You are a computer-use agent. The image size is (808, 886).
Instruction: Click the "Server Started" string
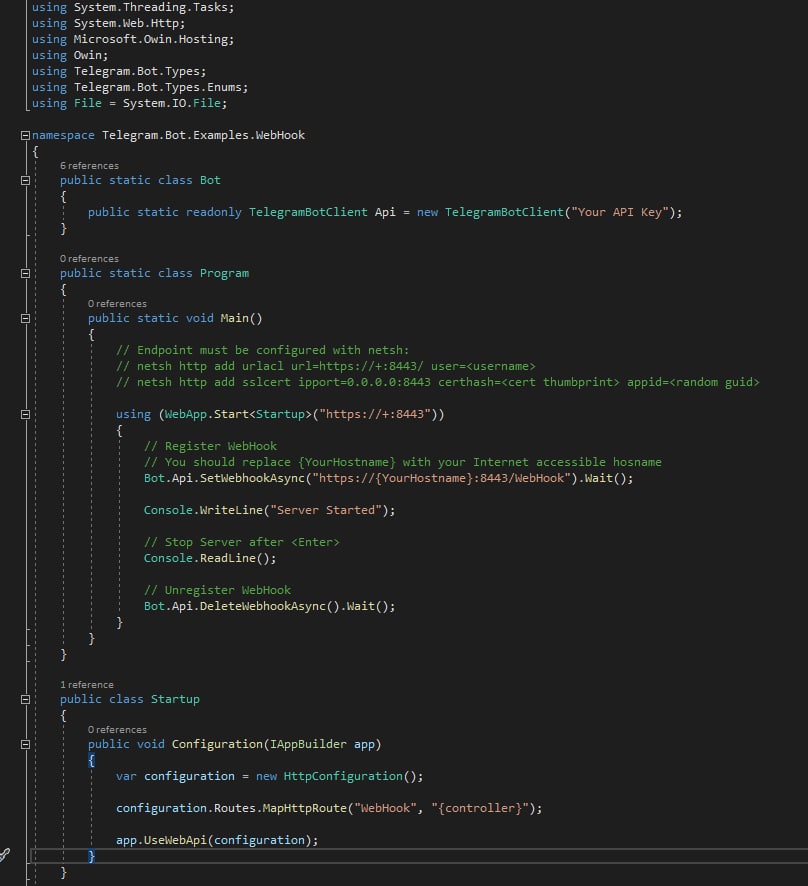[x=325, y=510]
